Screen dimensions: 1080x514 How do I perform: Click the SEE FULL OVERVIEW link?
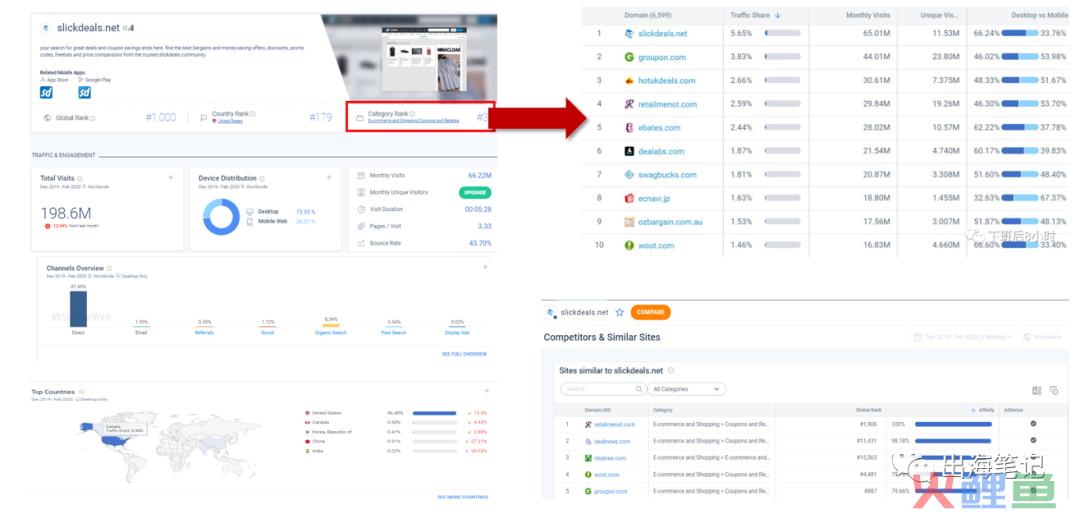pyautogui.click(x=464, y=354)
